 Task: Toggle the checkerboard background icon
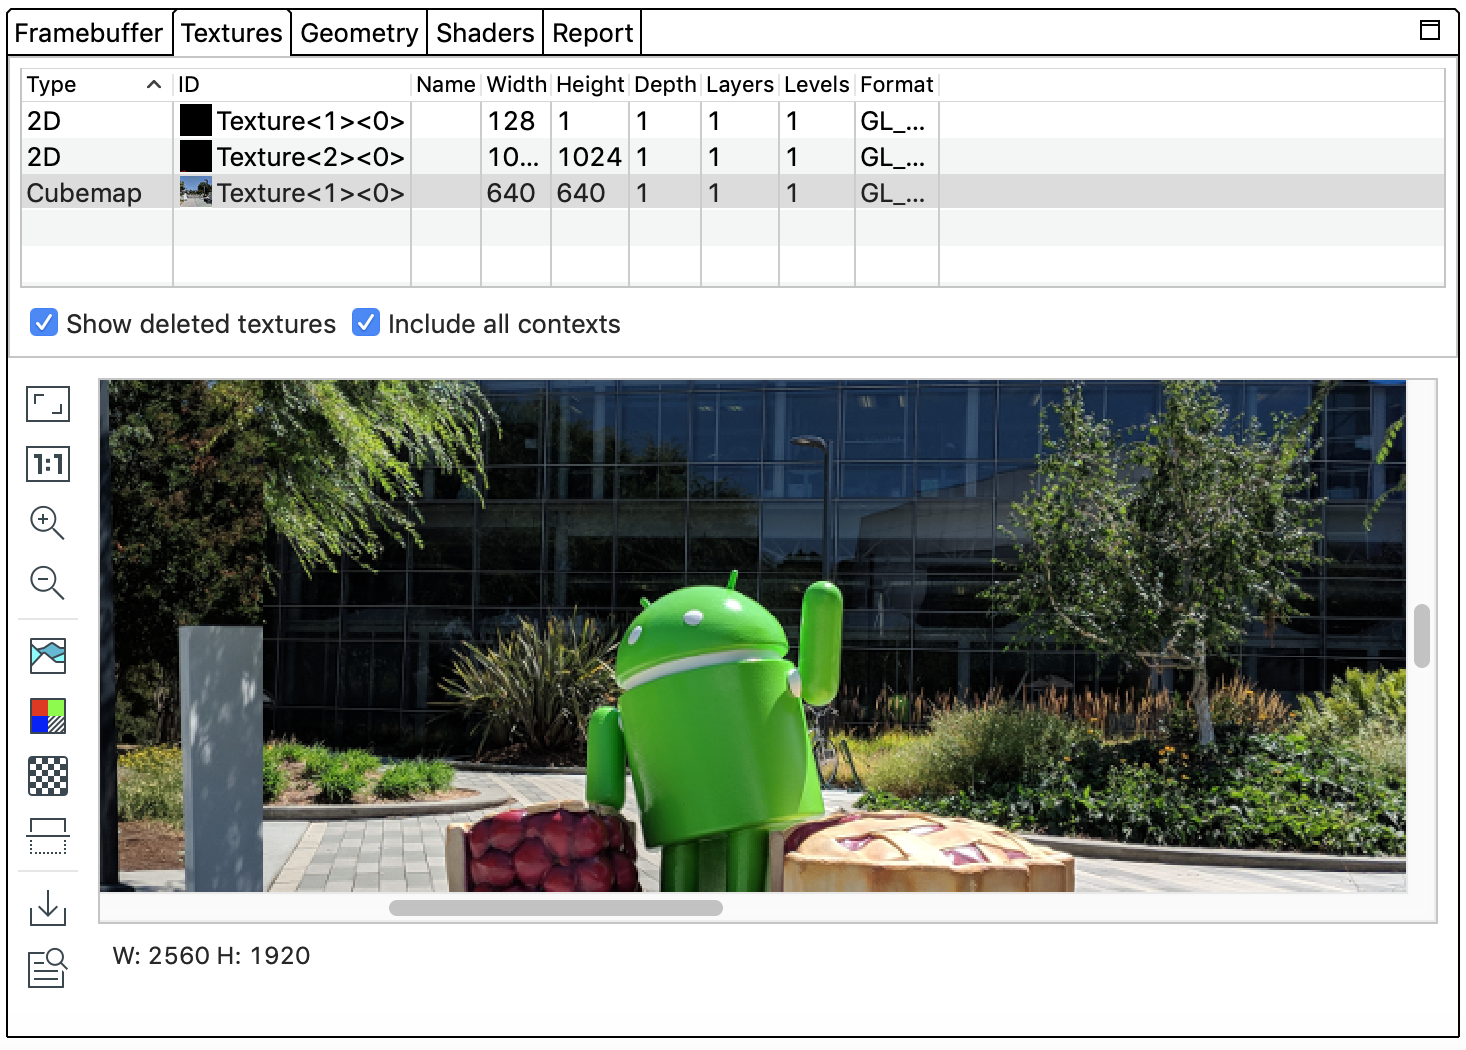coord(48,776)
